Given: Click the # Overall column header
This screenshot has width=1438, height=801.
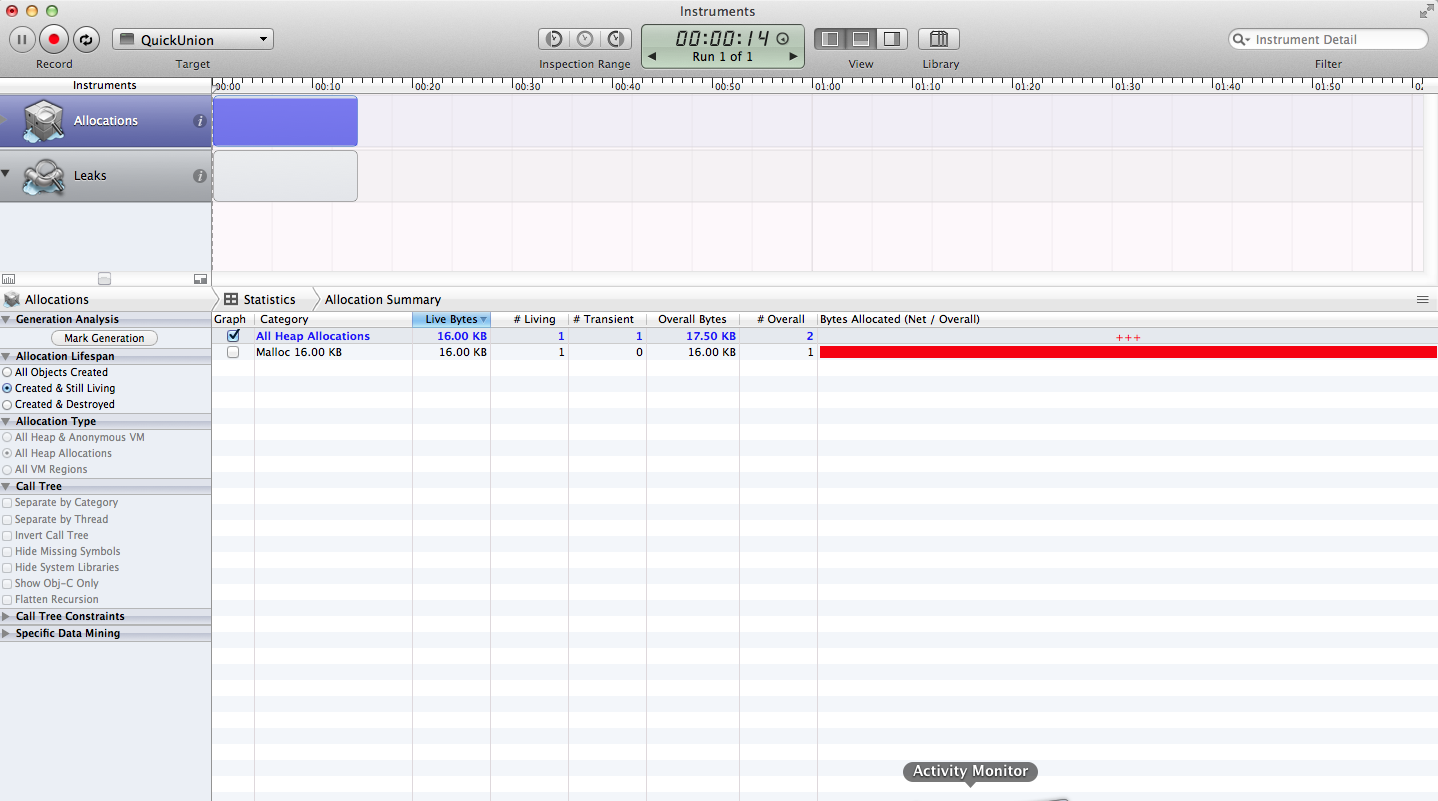Looking at the screenshot, I should coord(778,319).
